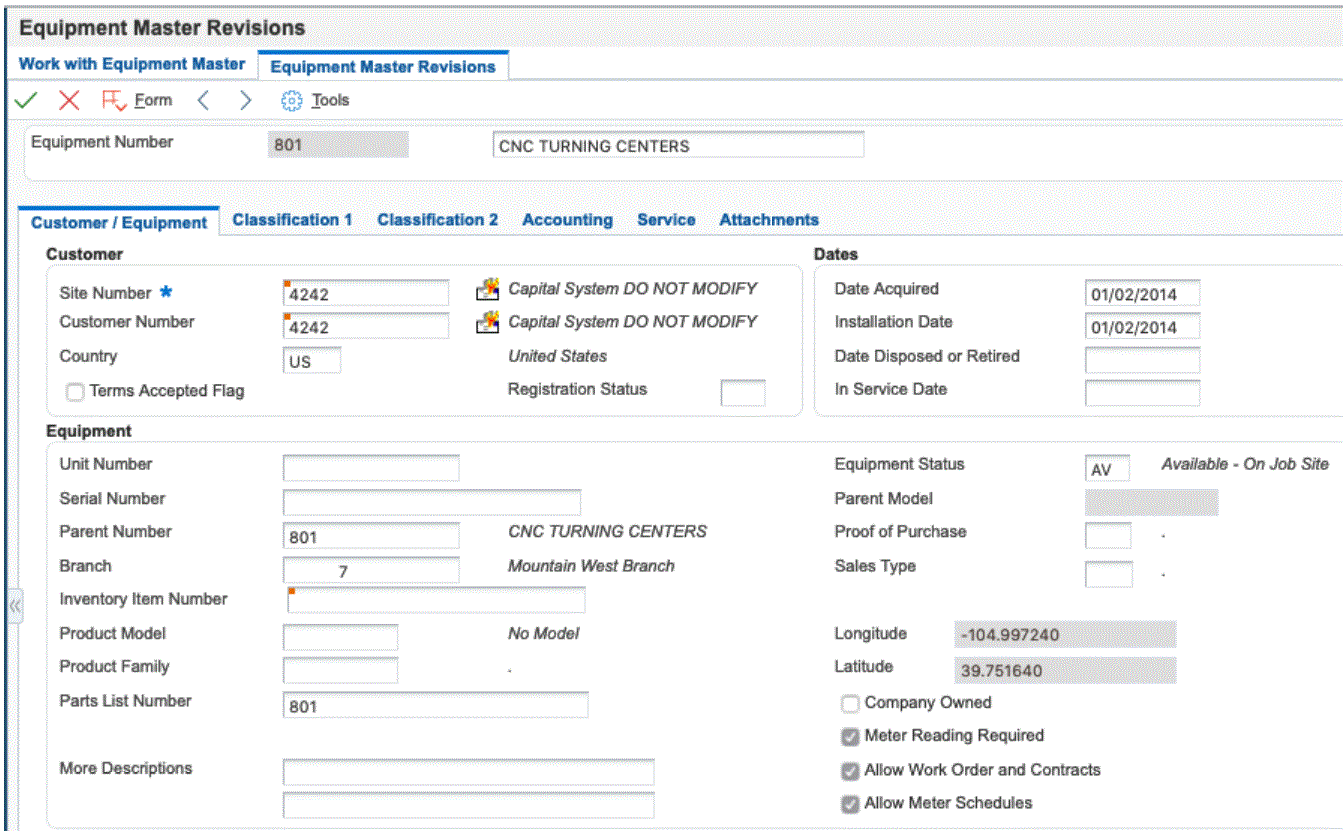Enable the Terms Accepted Flag checkbox
1343x831 pixels.
tap(75, 392)
